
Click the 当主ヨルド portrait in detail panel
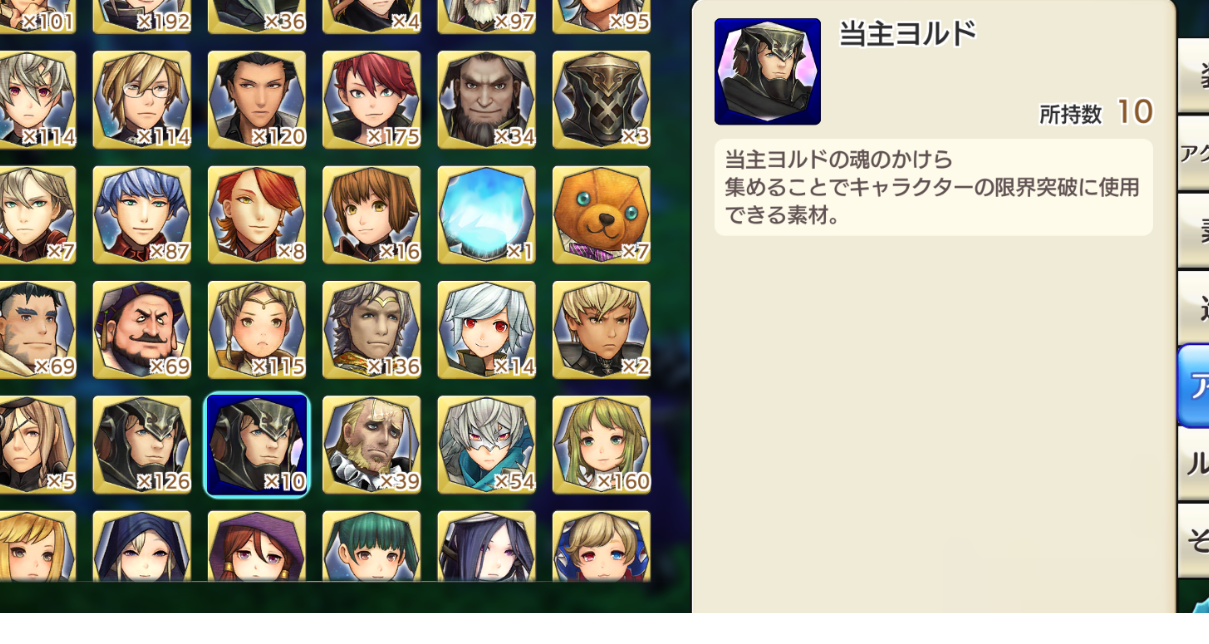(767, 71)
